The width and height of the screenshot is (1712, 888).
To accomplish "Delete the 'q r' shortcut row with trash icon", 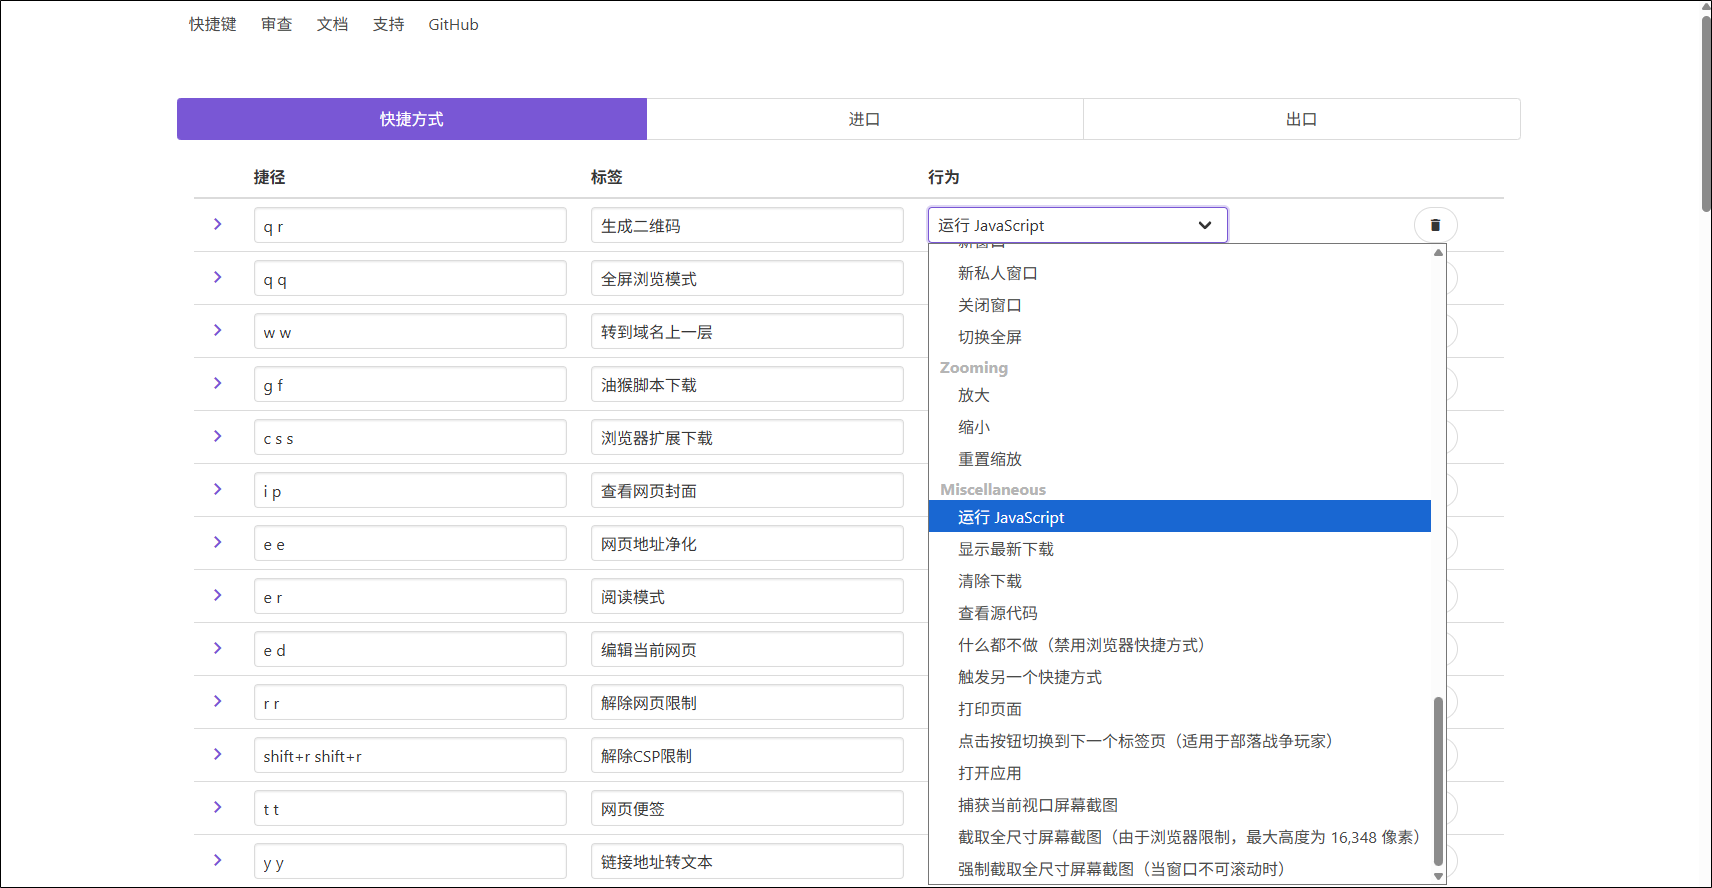I will pos(1435,225).
